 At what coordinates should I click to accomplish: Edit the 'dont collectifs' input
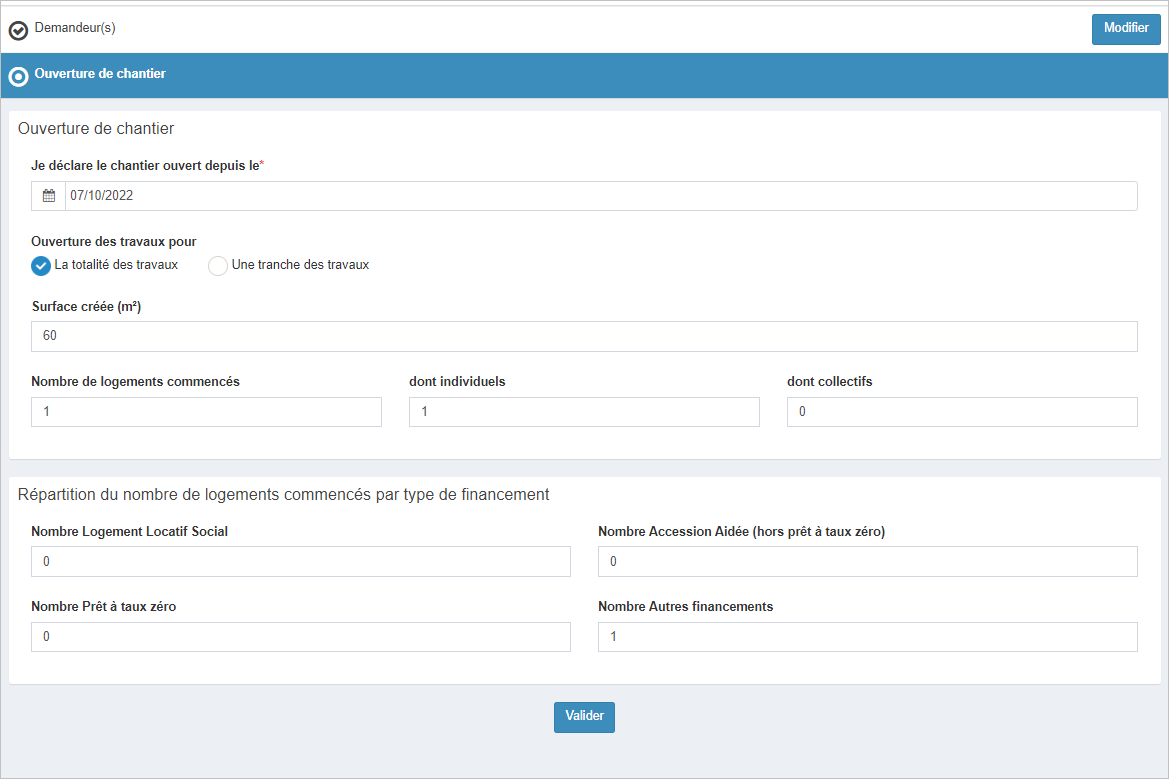pyautogui.click(x=962, y=412)
